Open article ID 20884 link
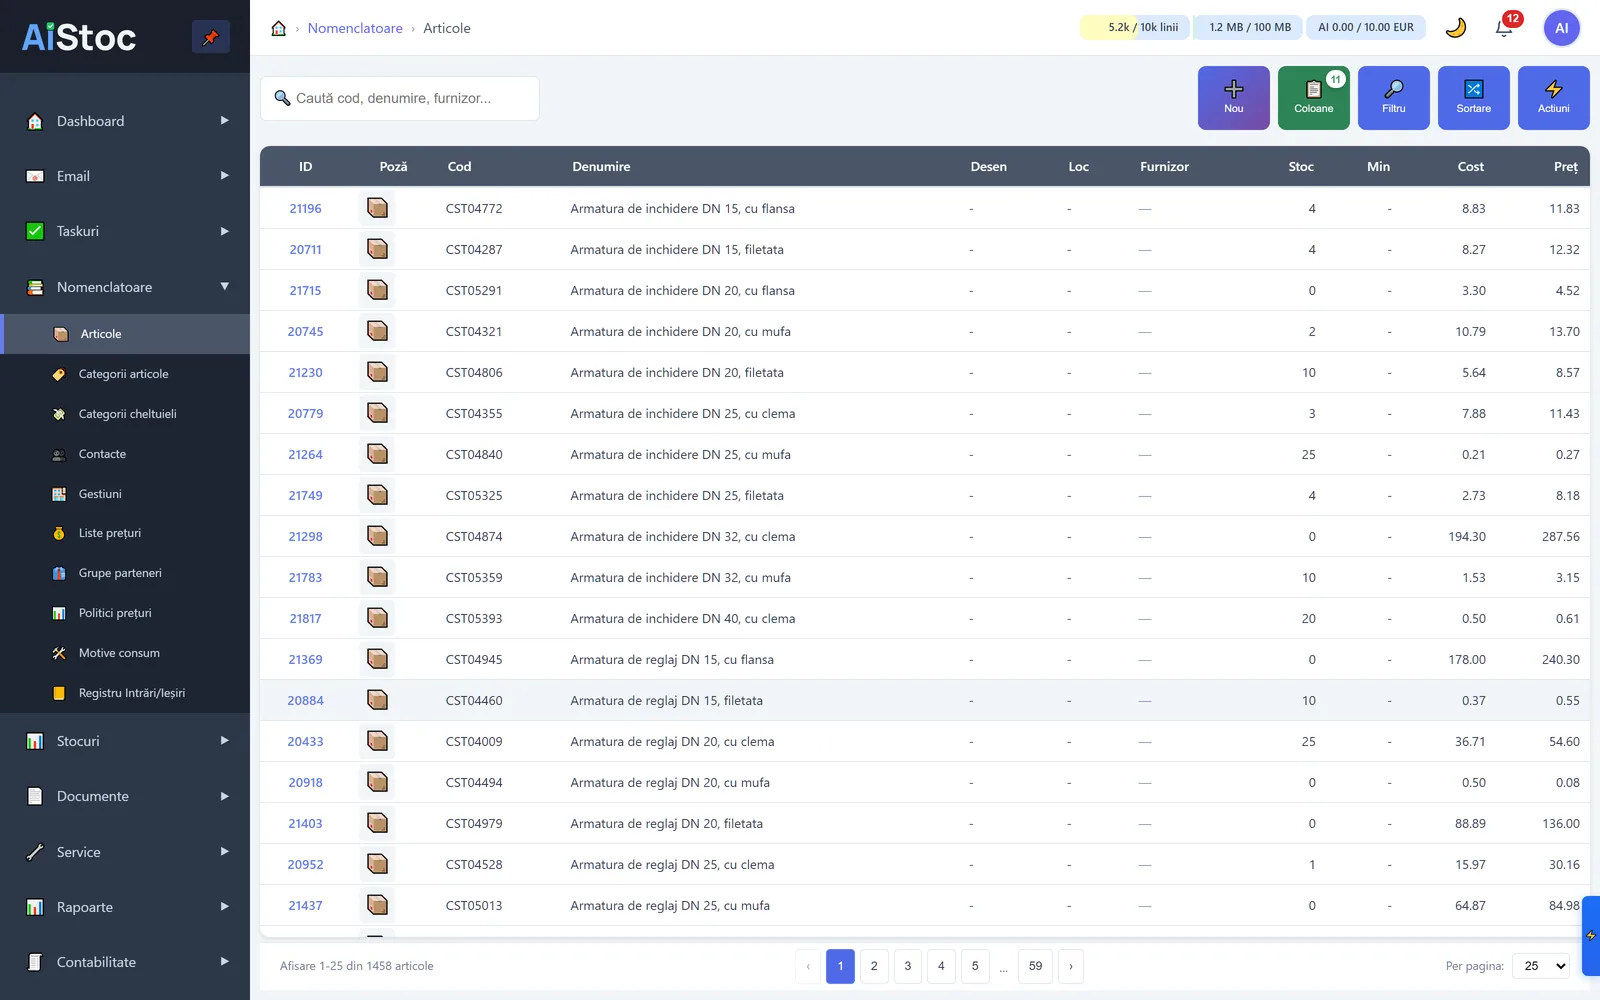The width and height of the screenshot is (1600, 1000). pos(305,700)
